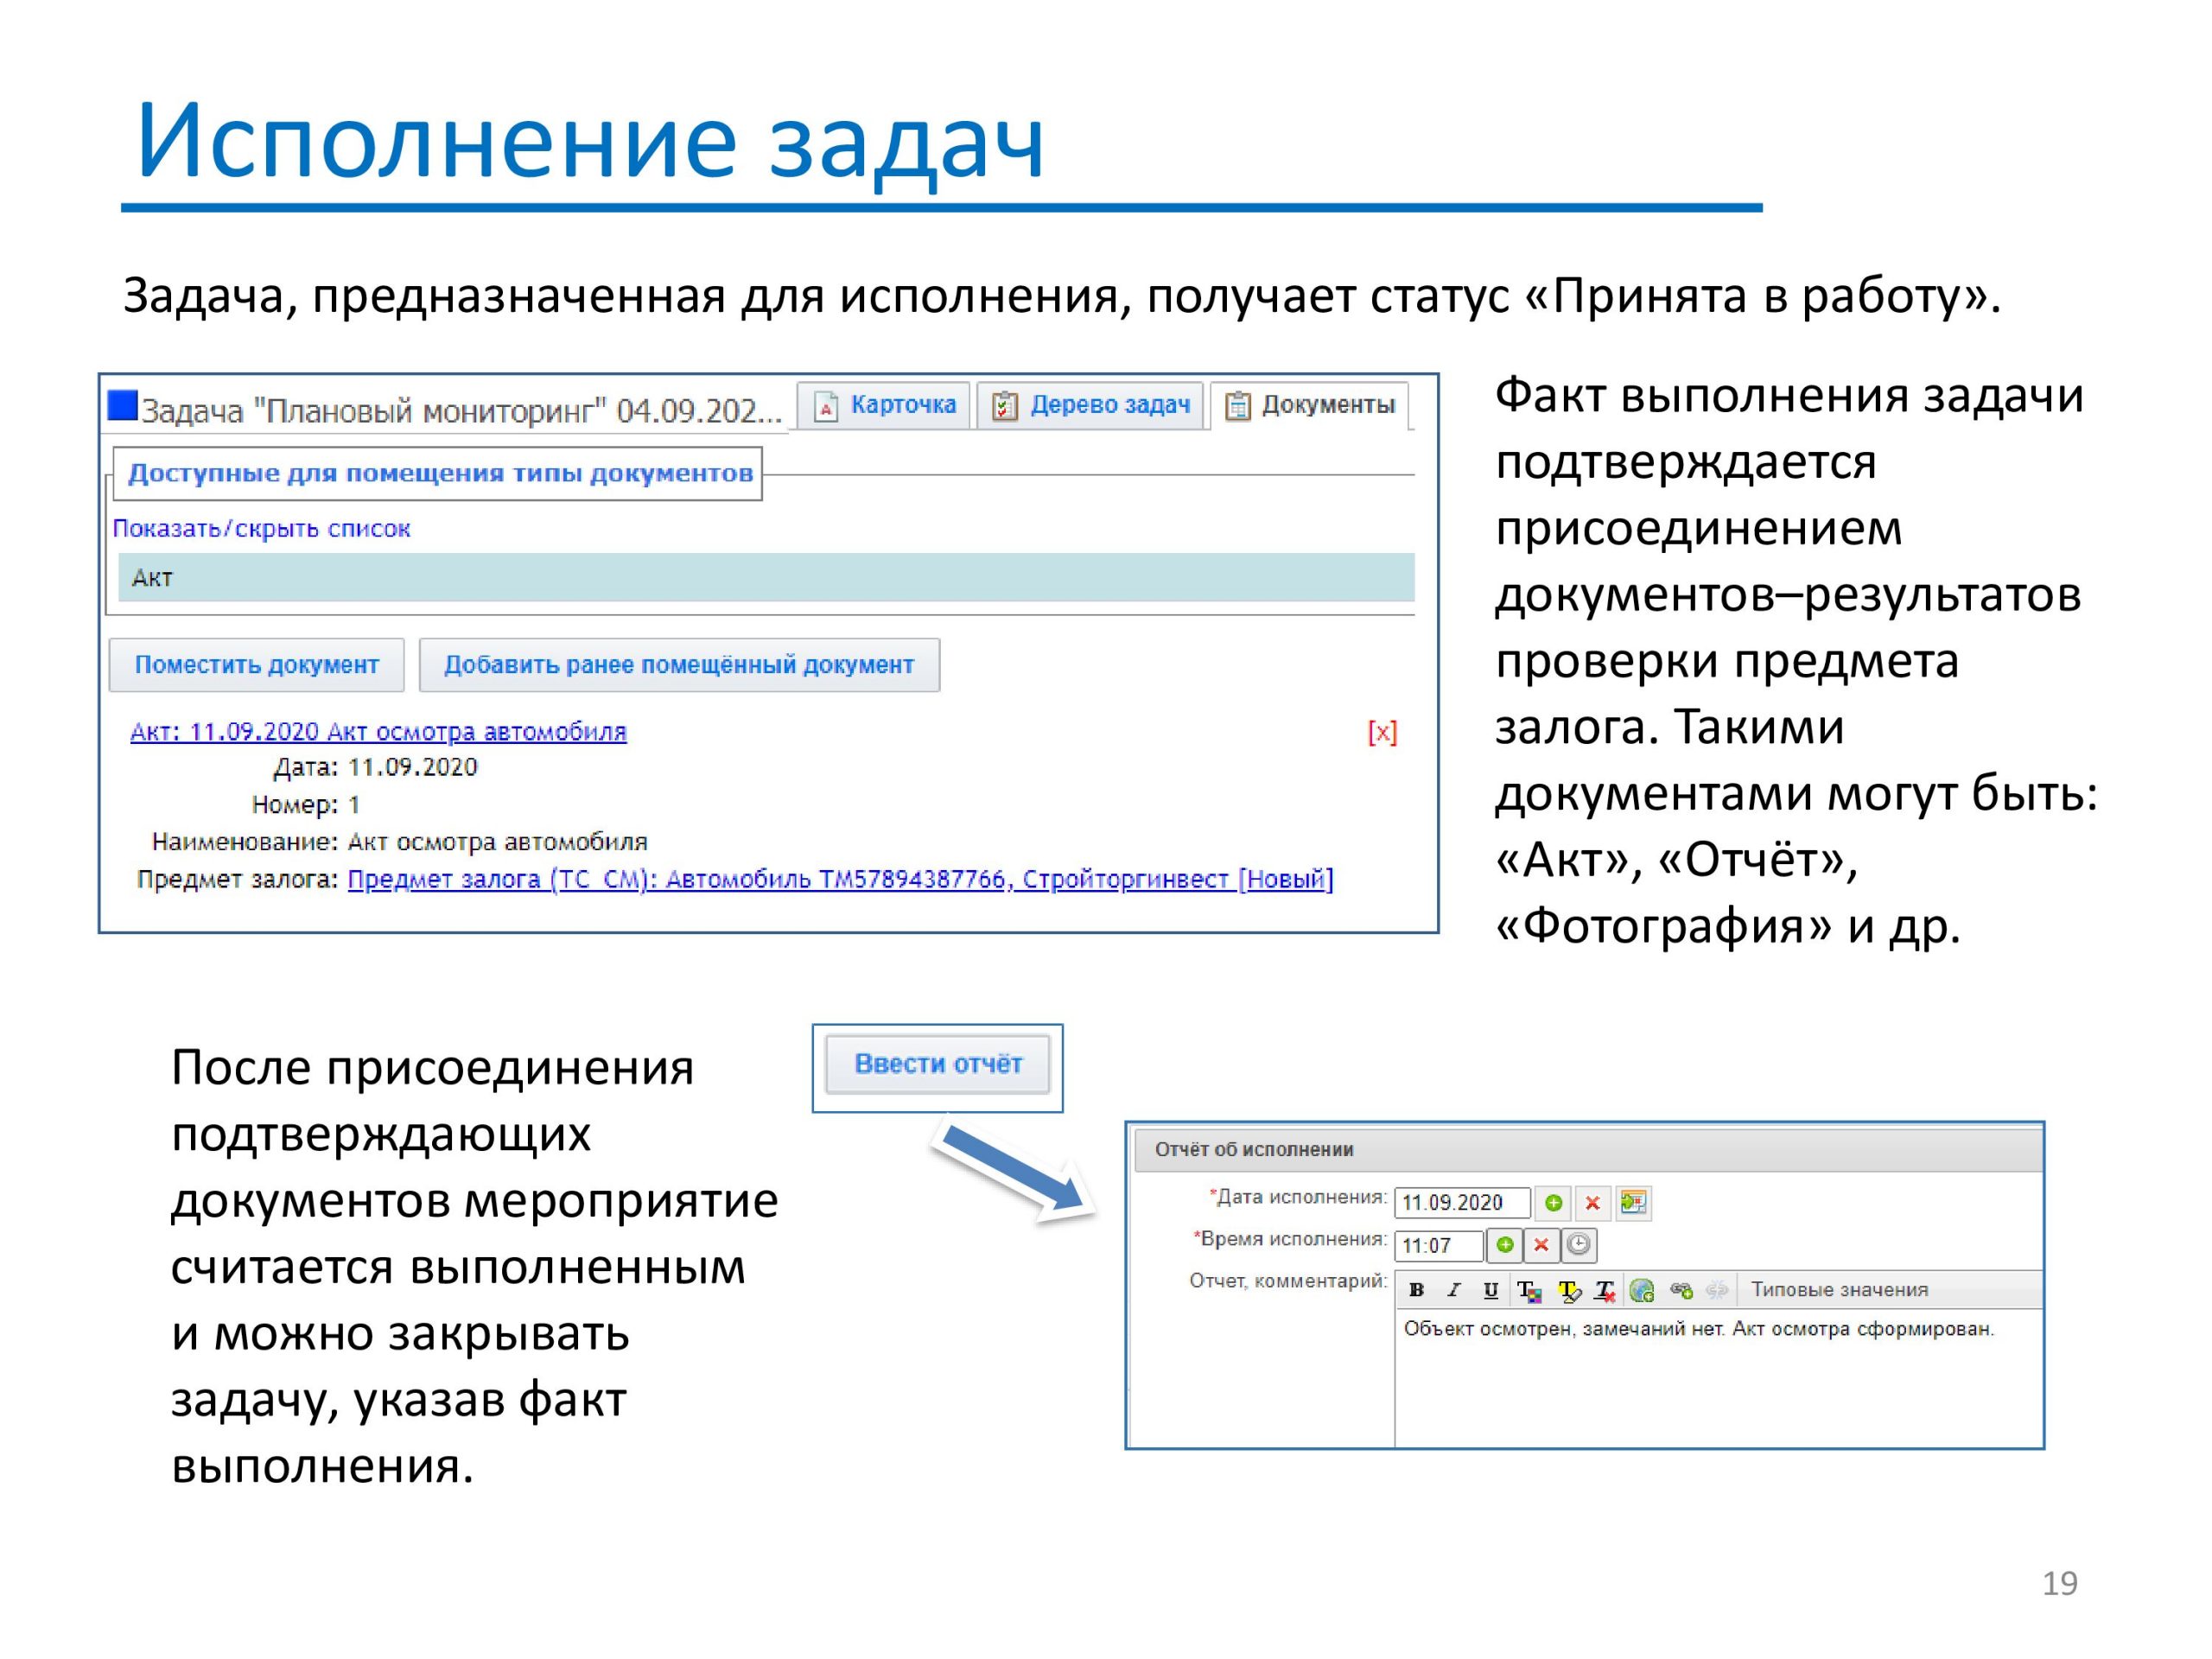The width and height of the screenshot is (2212, 1659).
Task: Click the green plus next to Дата исполнения
Action: pyautogui.click(x=1553, y=1202)
